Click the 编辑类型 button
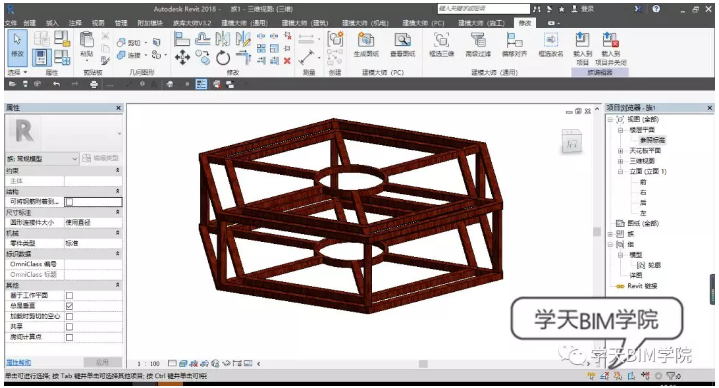Image resolution: width=719 pixels, height=388 pixels. point(100,158)
